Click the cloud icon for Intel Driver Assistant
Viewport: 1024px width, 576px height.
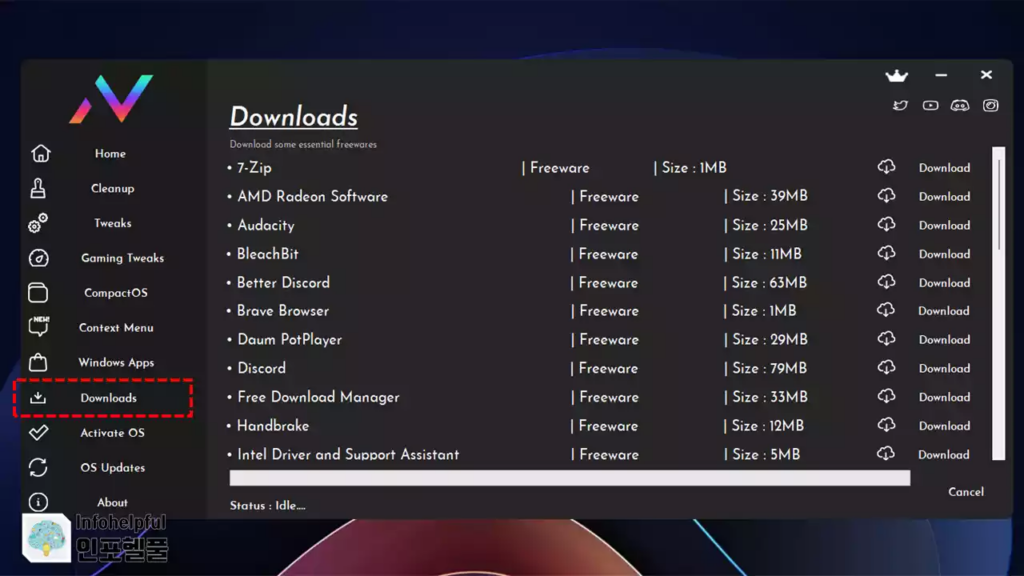pyautogui.click(x=886, y=454)
